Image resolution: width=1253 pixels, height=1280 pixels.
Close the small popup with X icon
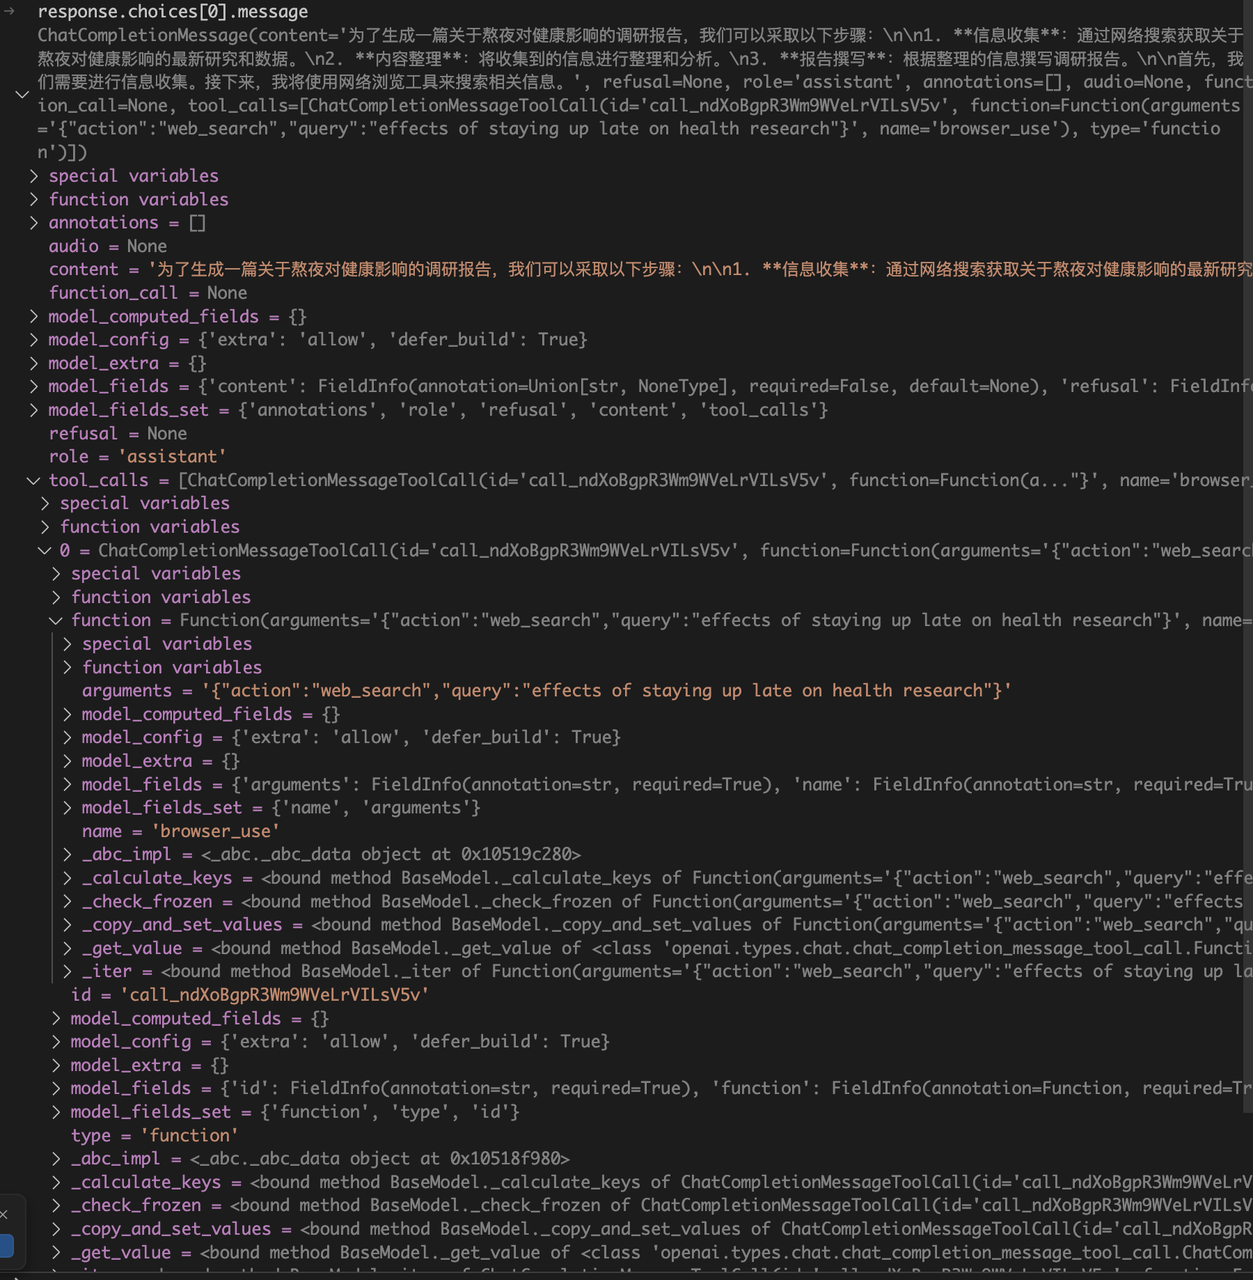(x=4, y=1214)
